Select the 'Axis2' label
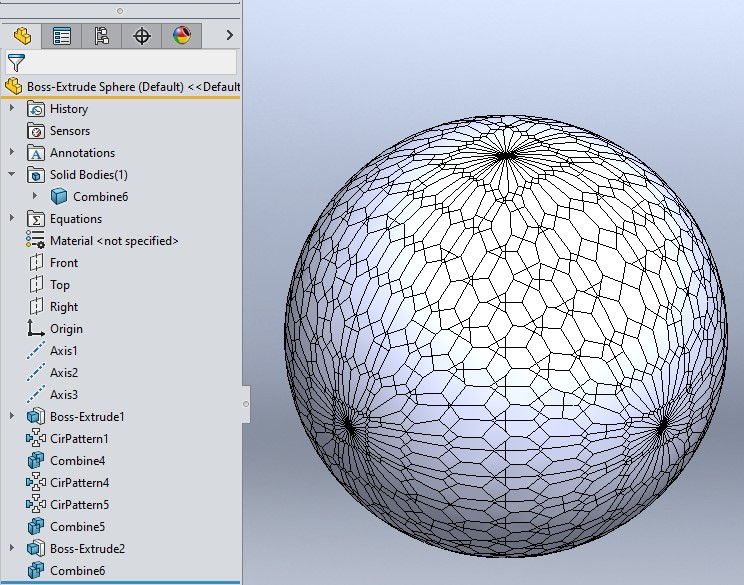The width and height of the screenshot is (744, 585). click(x=64, y=372)
